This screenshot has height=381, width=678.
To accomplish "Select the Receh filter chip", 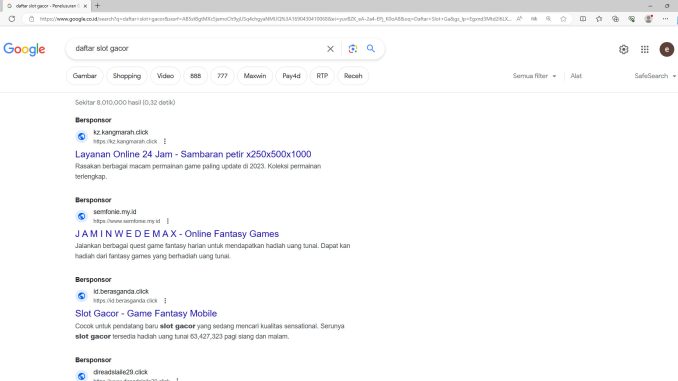I will pyautogui.click(x=353, y=76).
